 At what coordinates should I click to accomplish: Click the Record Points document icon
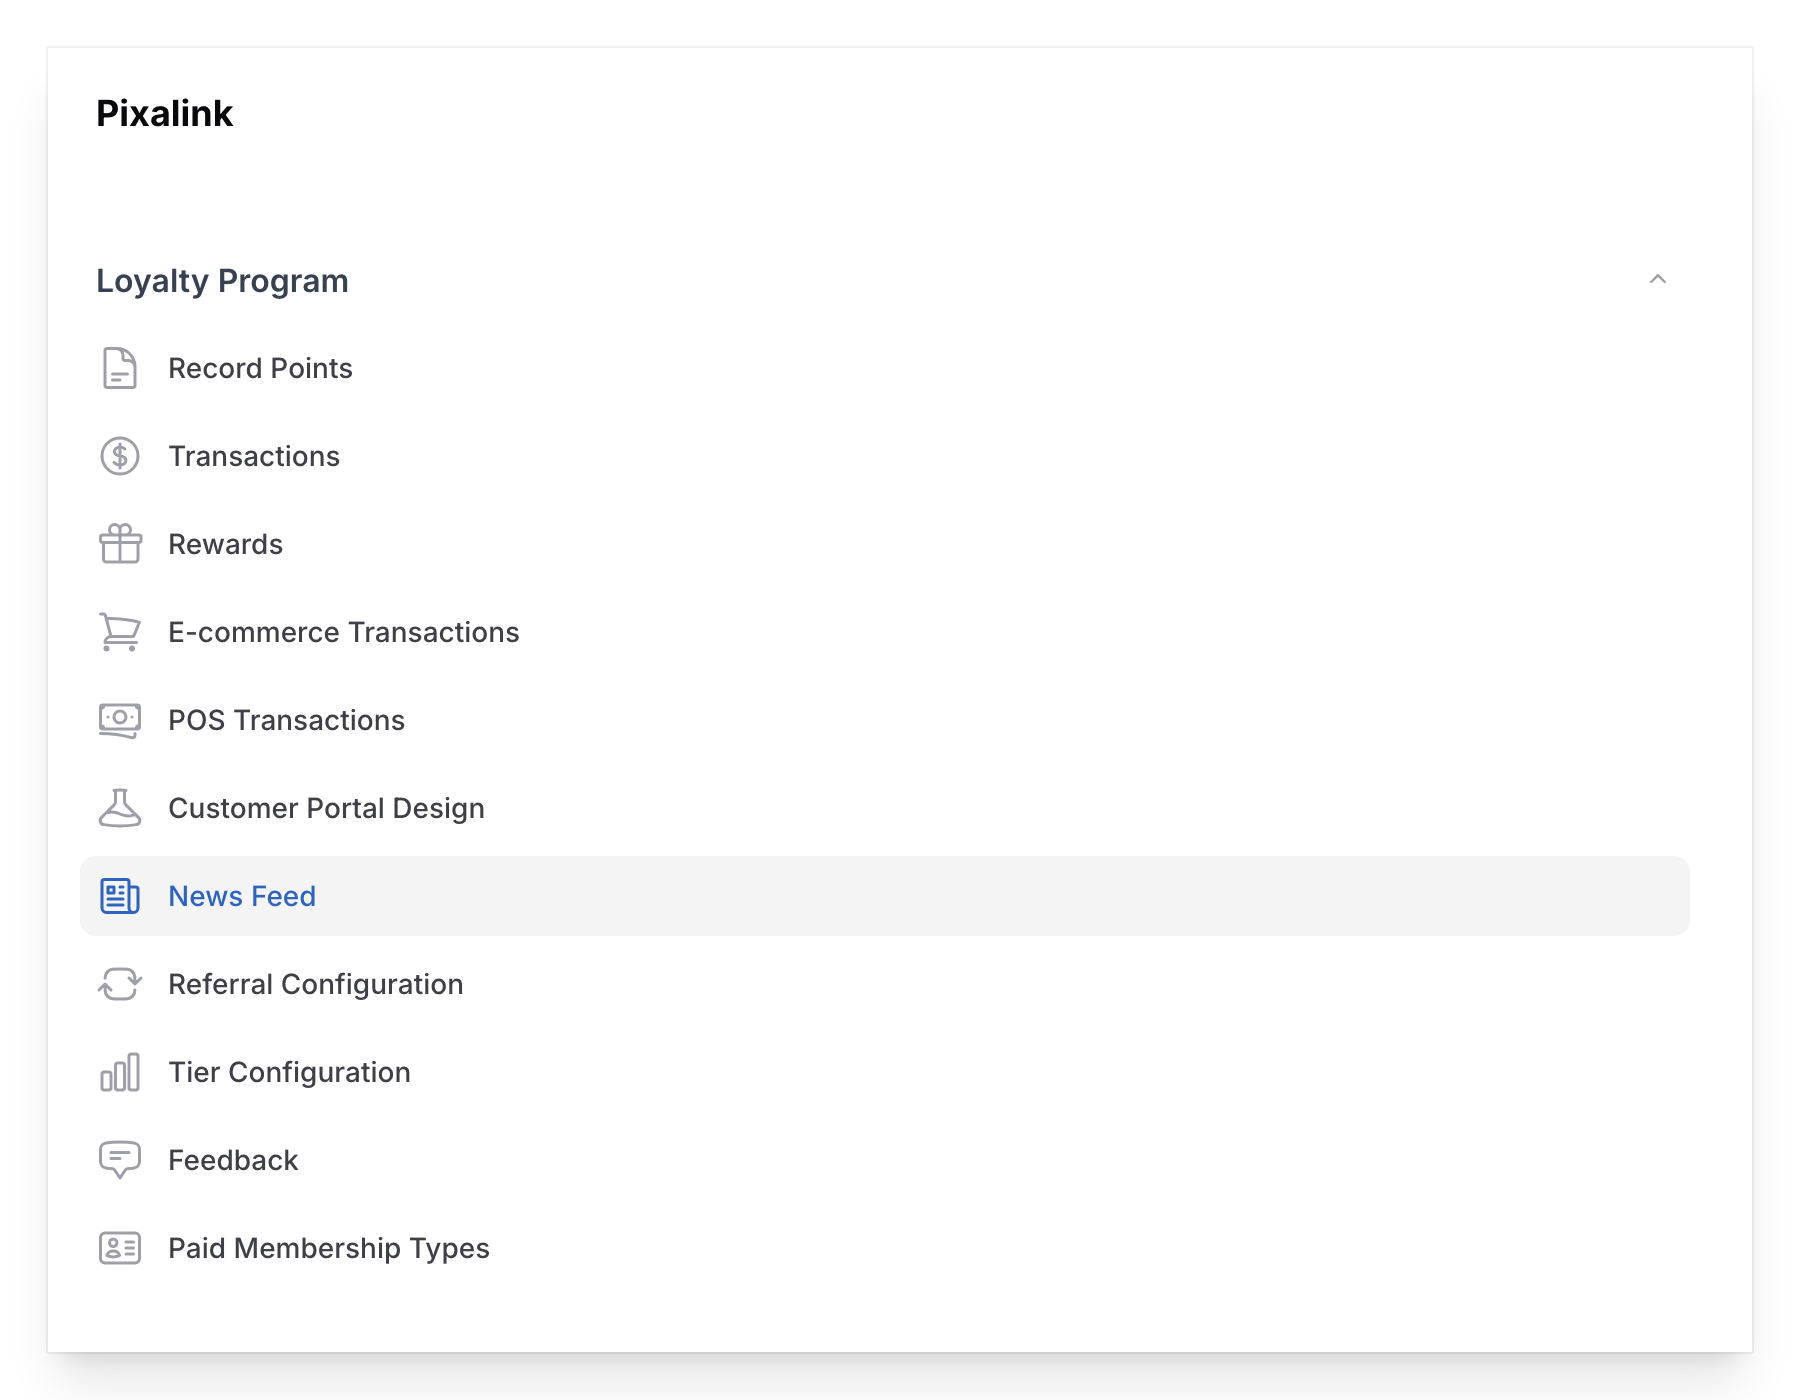pos(119,368)
